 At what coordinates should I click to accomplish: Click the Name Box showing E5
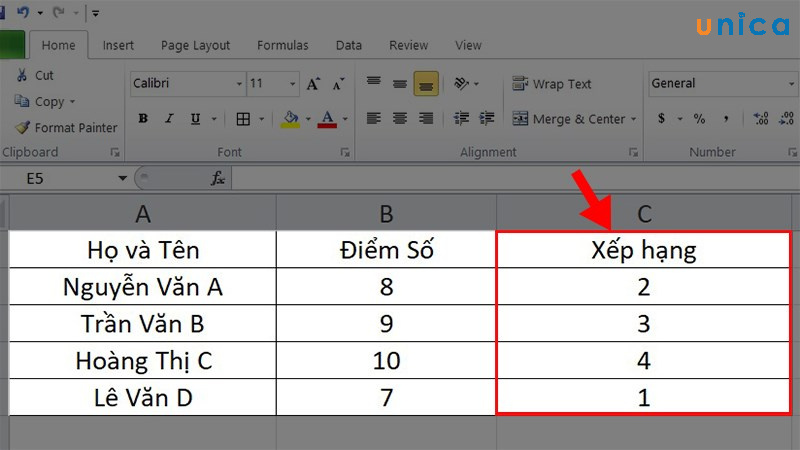coord(57,179)
